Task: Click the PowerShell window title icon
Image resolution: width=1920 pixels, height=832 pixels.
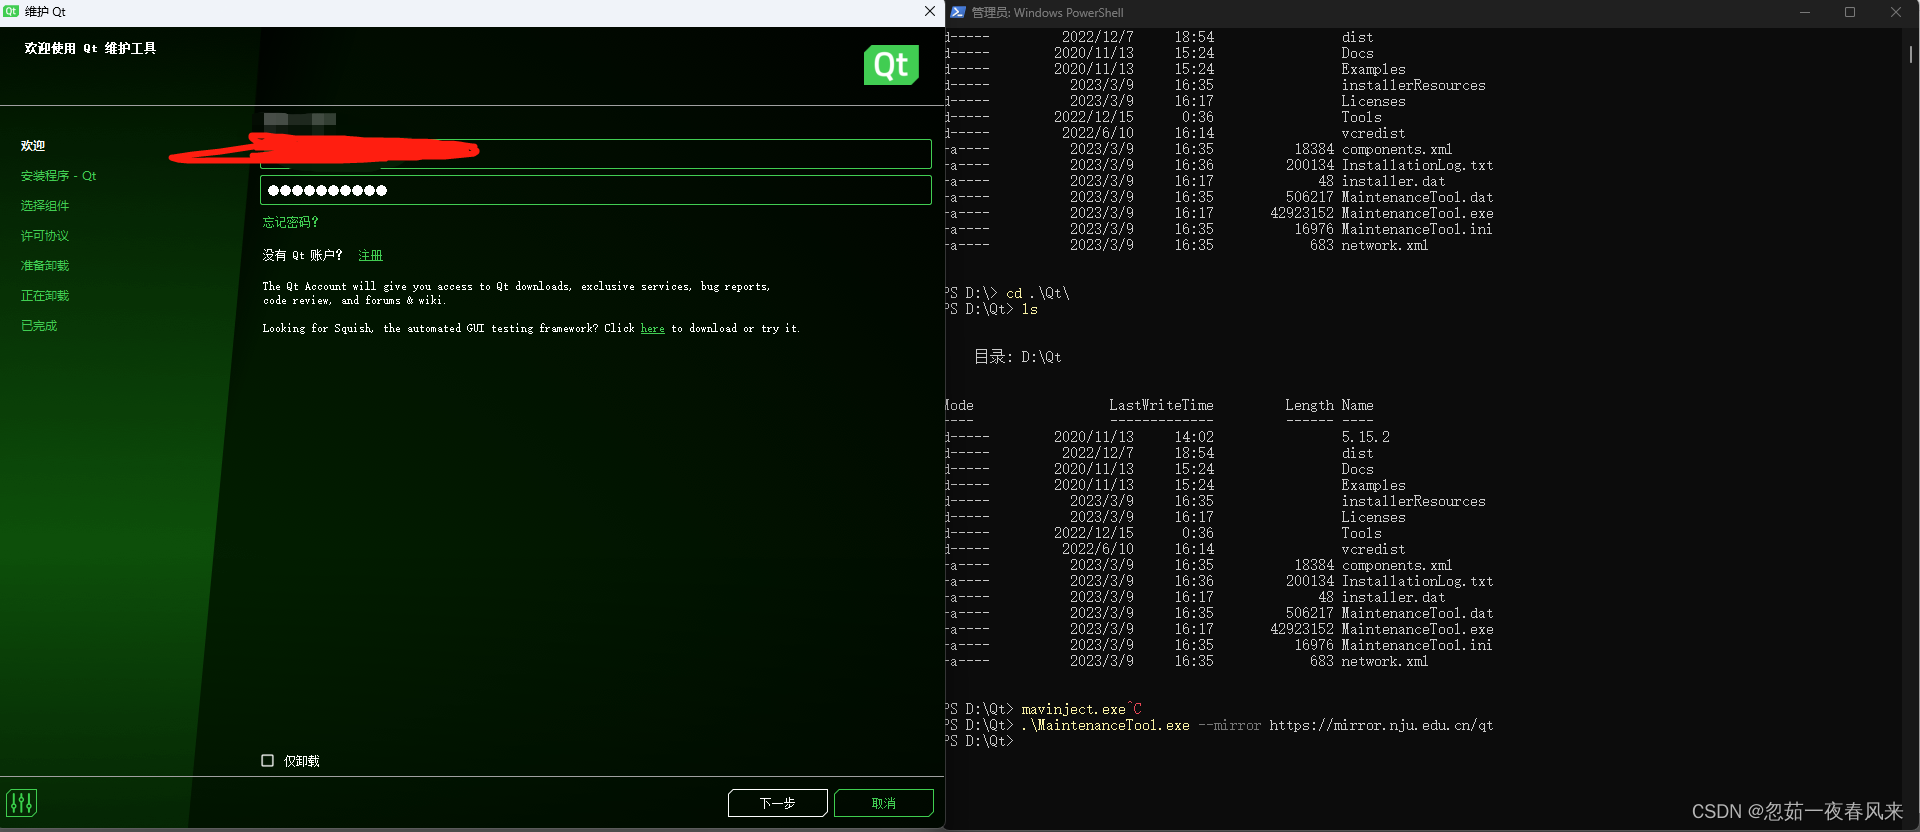Action: pos(957,12)
